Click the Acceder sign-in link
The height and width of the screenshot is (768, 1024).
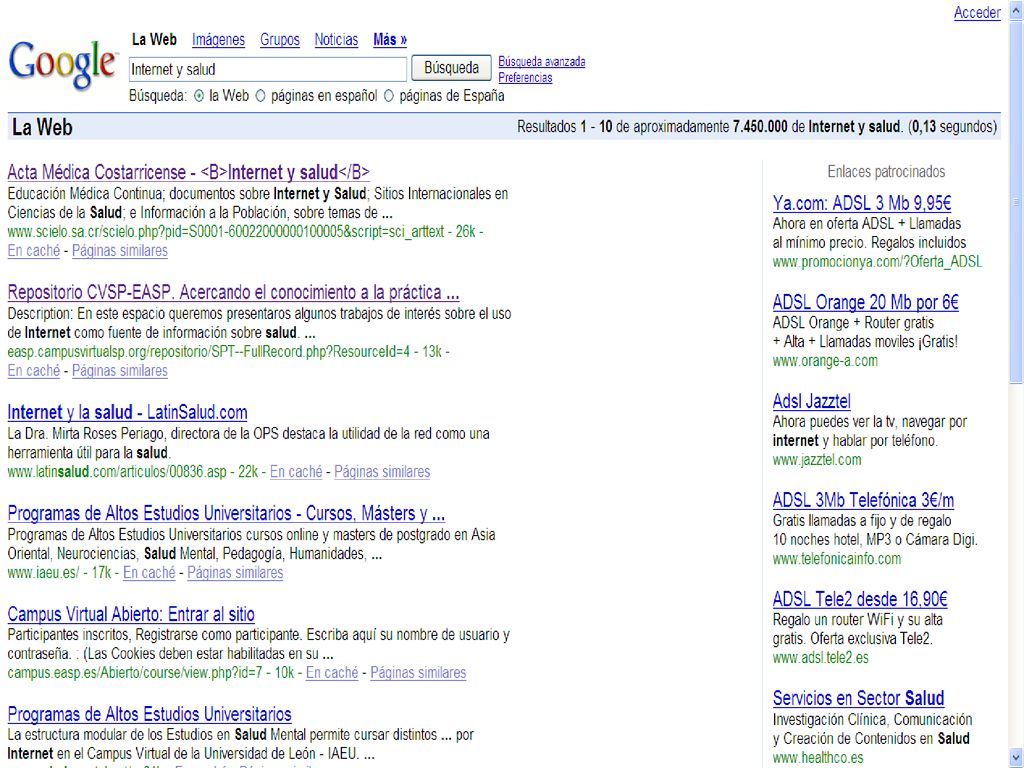977,12
